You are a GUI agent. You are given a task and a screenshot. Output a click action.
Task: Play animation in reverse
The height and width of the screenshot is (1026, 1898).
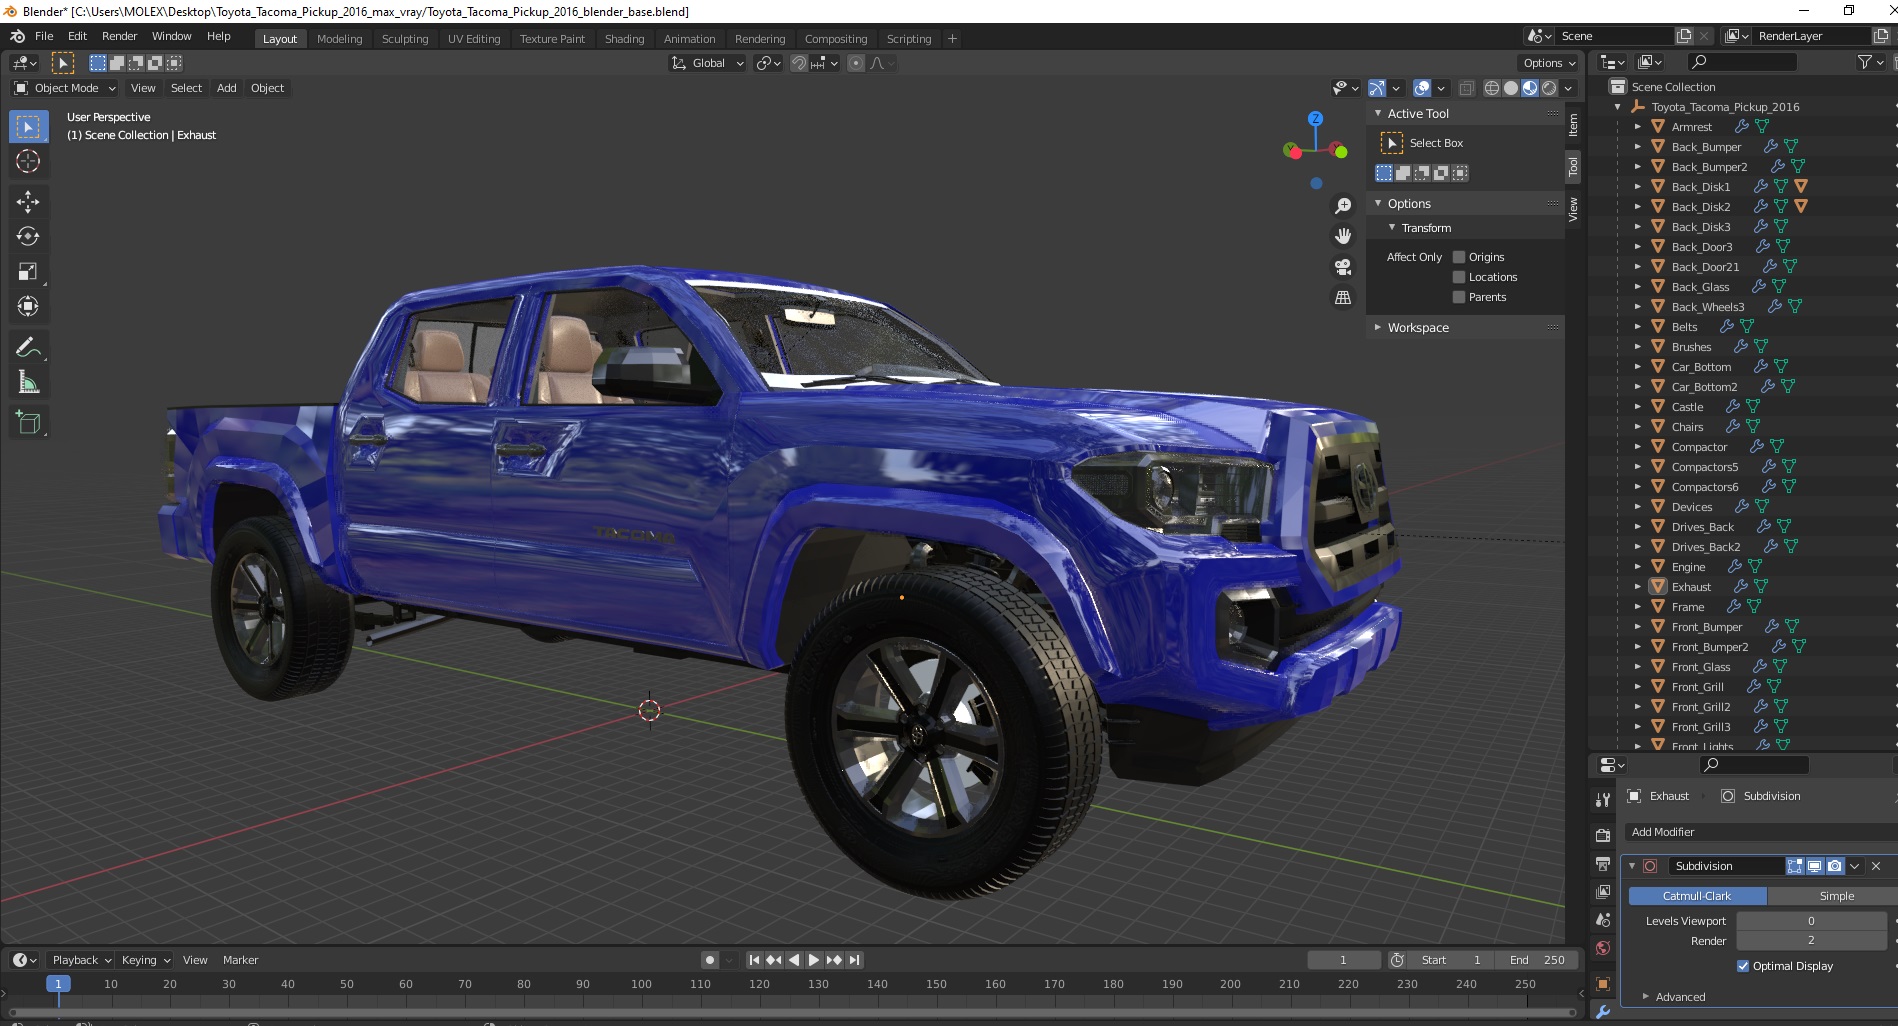(x=794, y=960)
